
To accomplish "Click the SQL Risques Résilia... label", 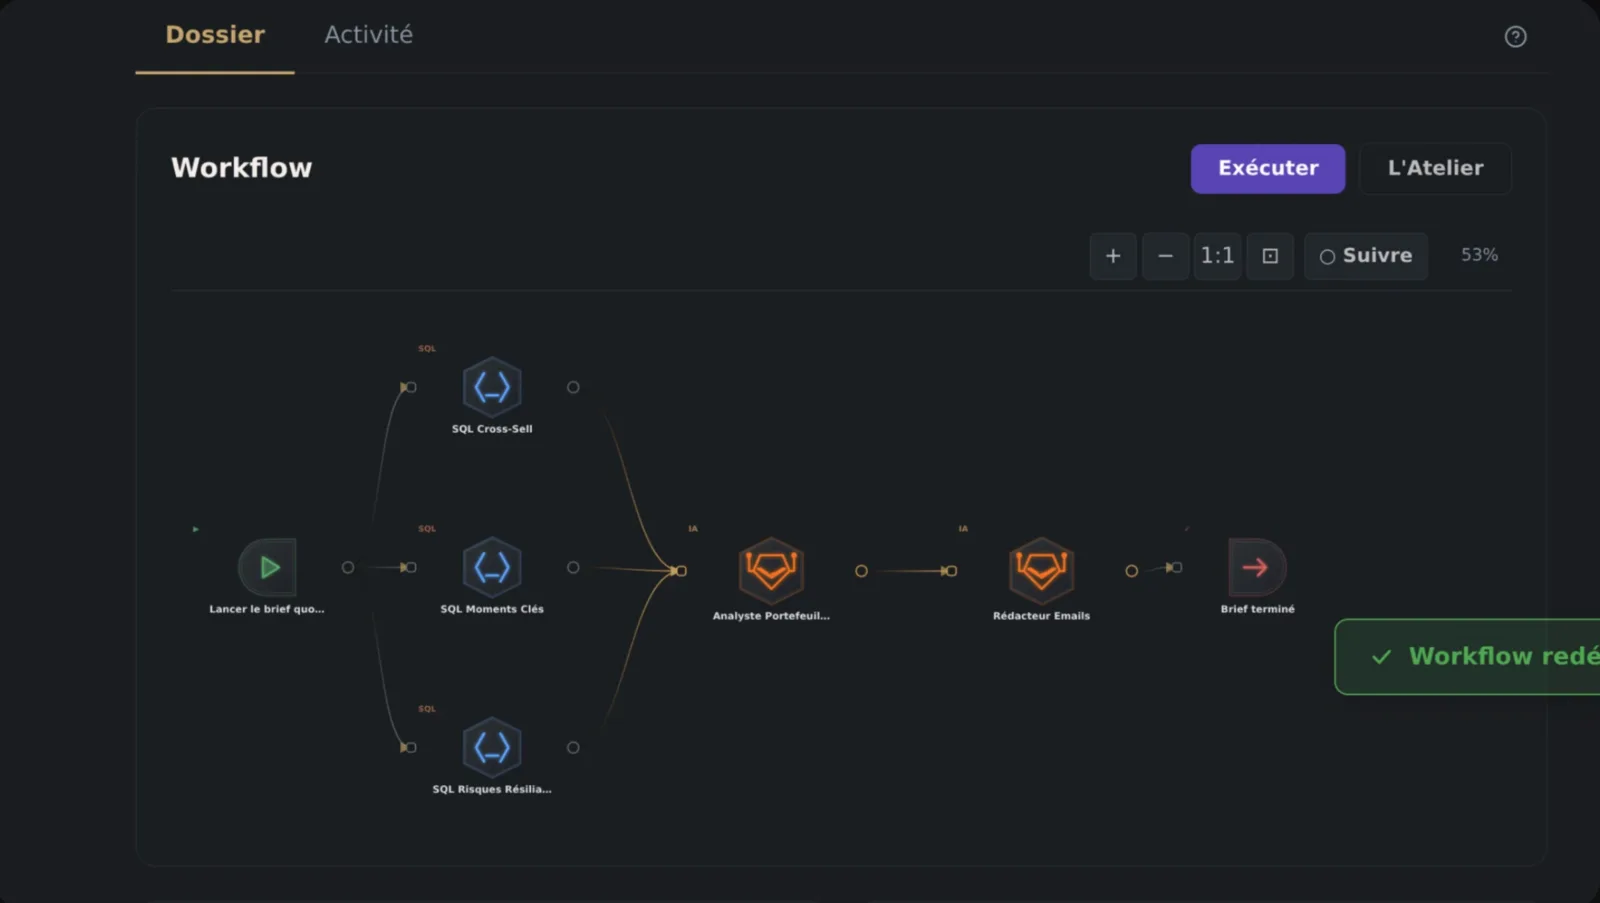I will (x=492, y=789).
